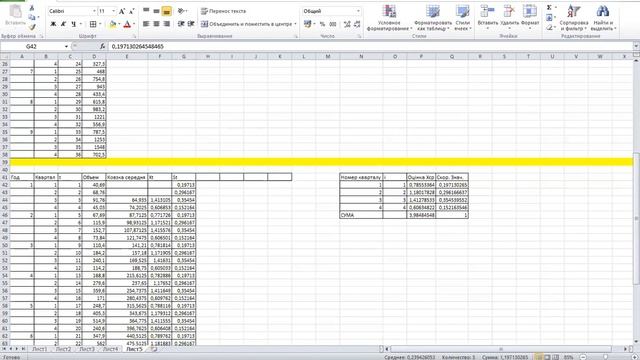Open the Общий number format dropdown

[358, 11]
